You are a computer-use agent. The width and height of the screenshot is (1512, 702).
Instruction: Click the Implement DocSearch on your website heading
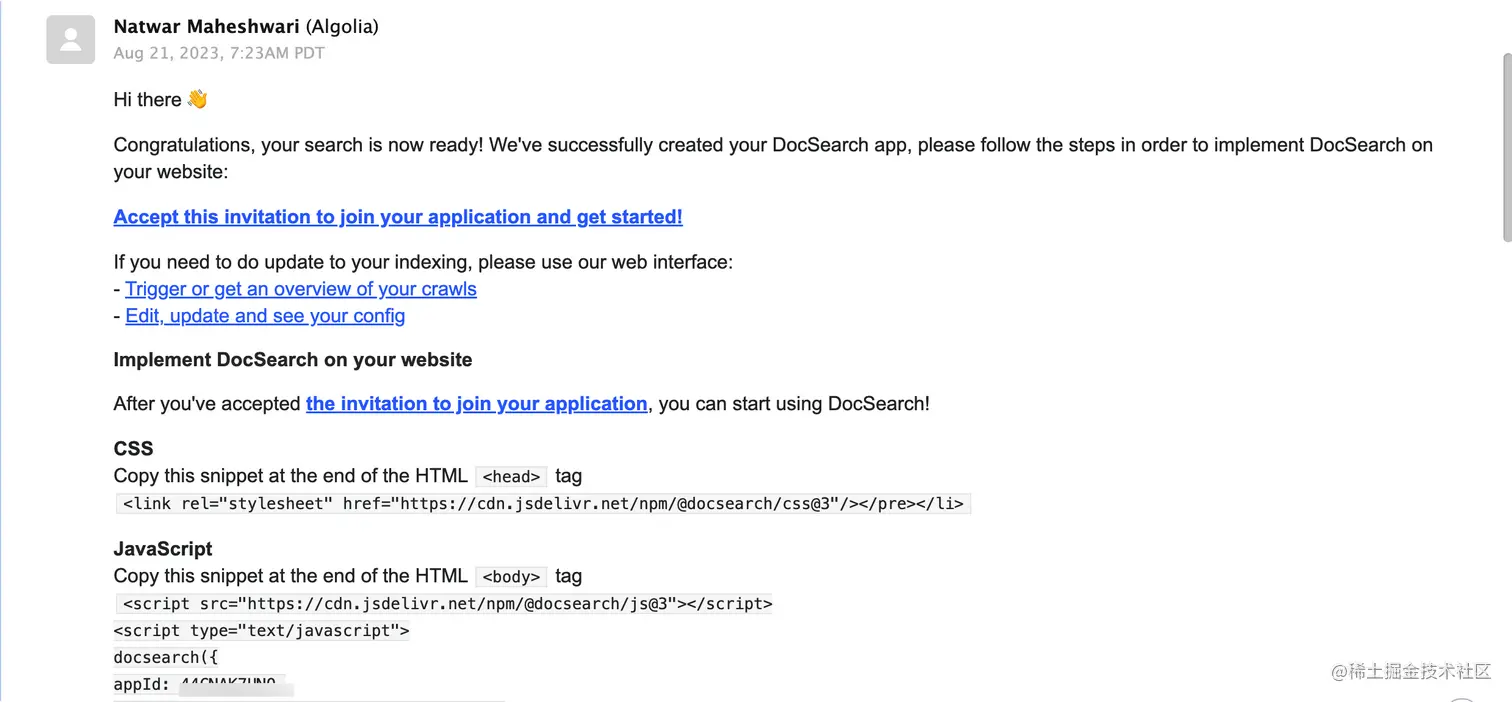click(293, 360)
